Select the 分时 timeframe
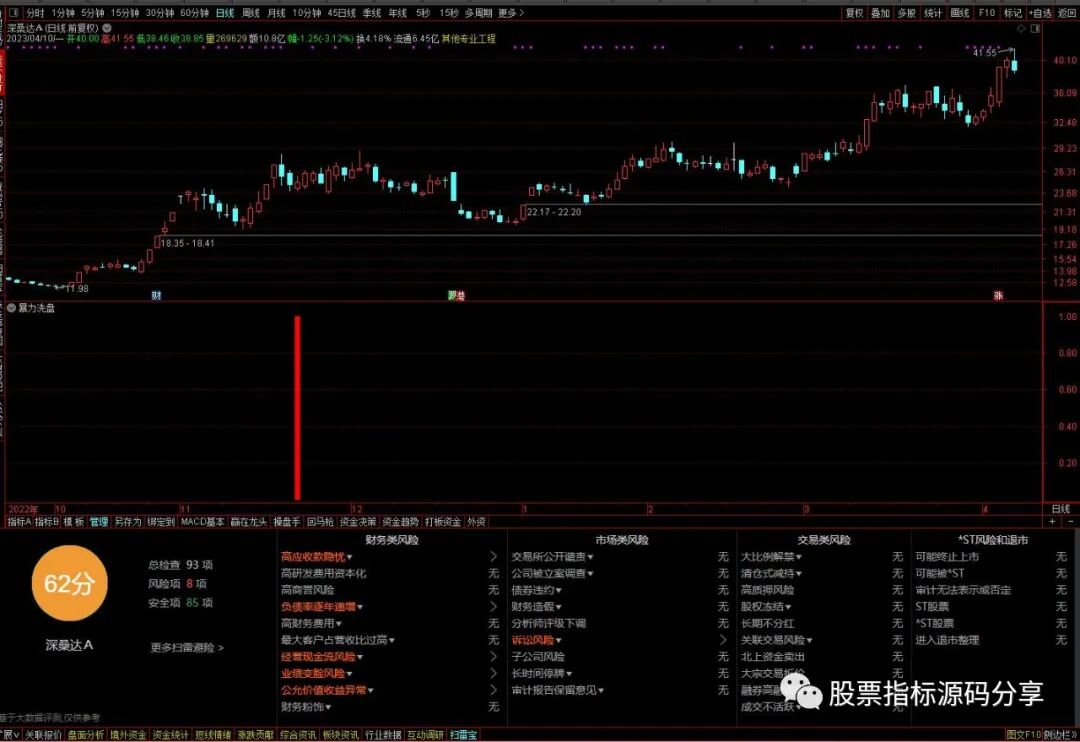The height and width of the screenshot is (742, 1080). point(35,12)
